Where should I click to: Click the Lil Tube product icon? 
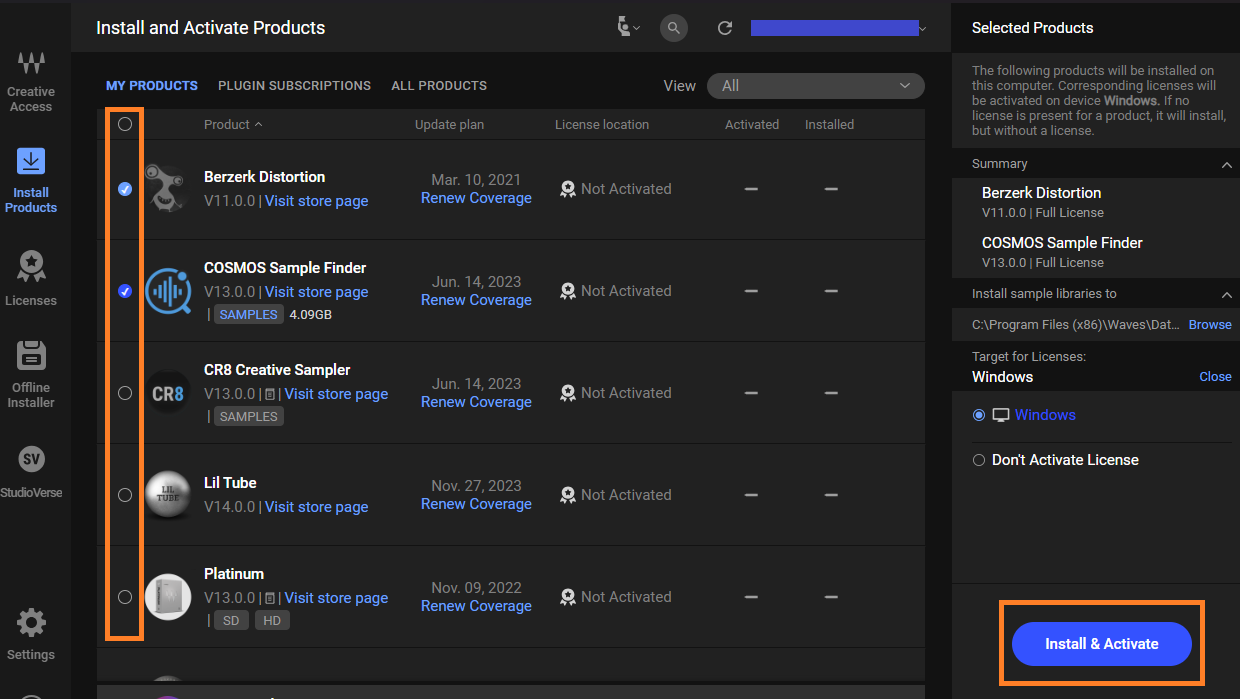168,495
